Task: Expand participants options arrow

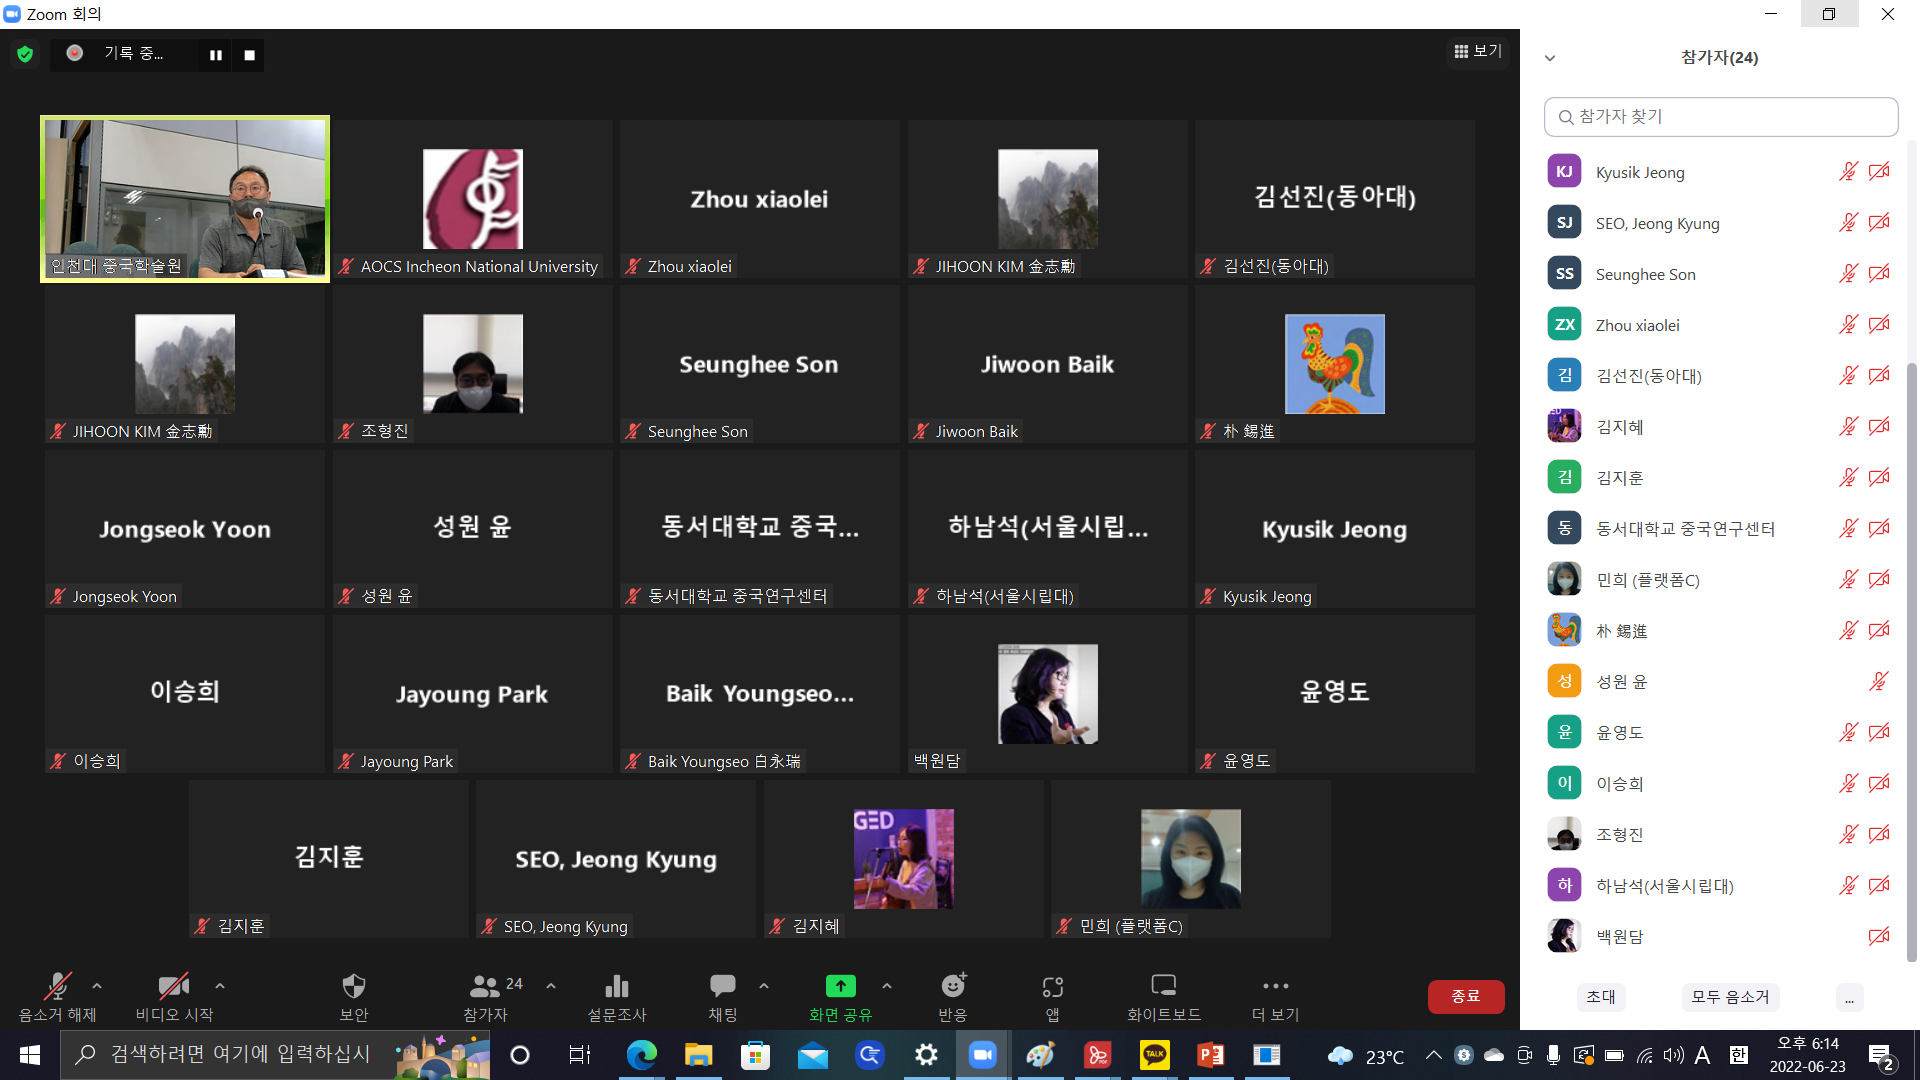Action: coord(551,986)
